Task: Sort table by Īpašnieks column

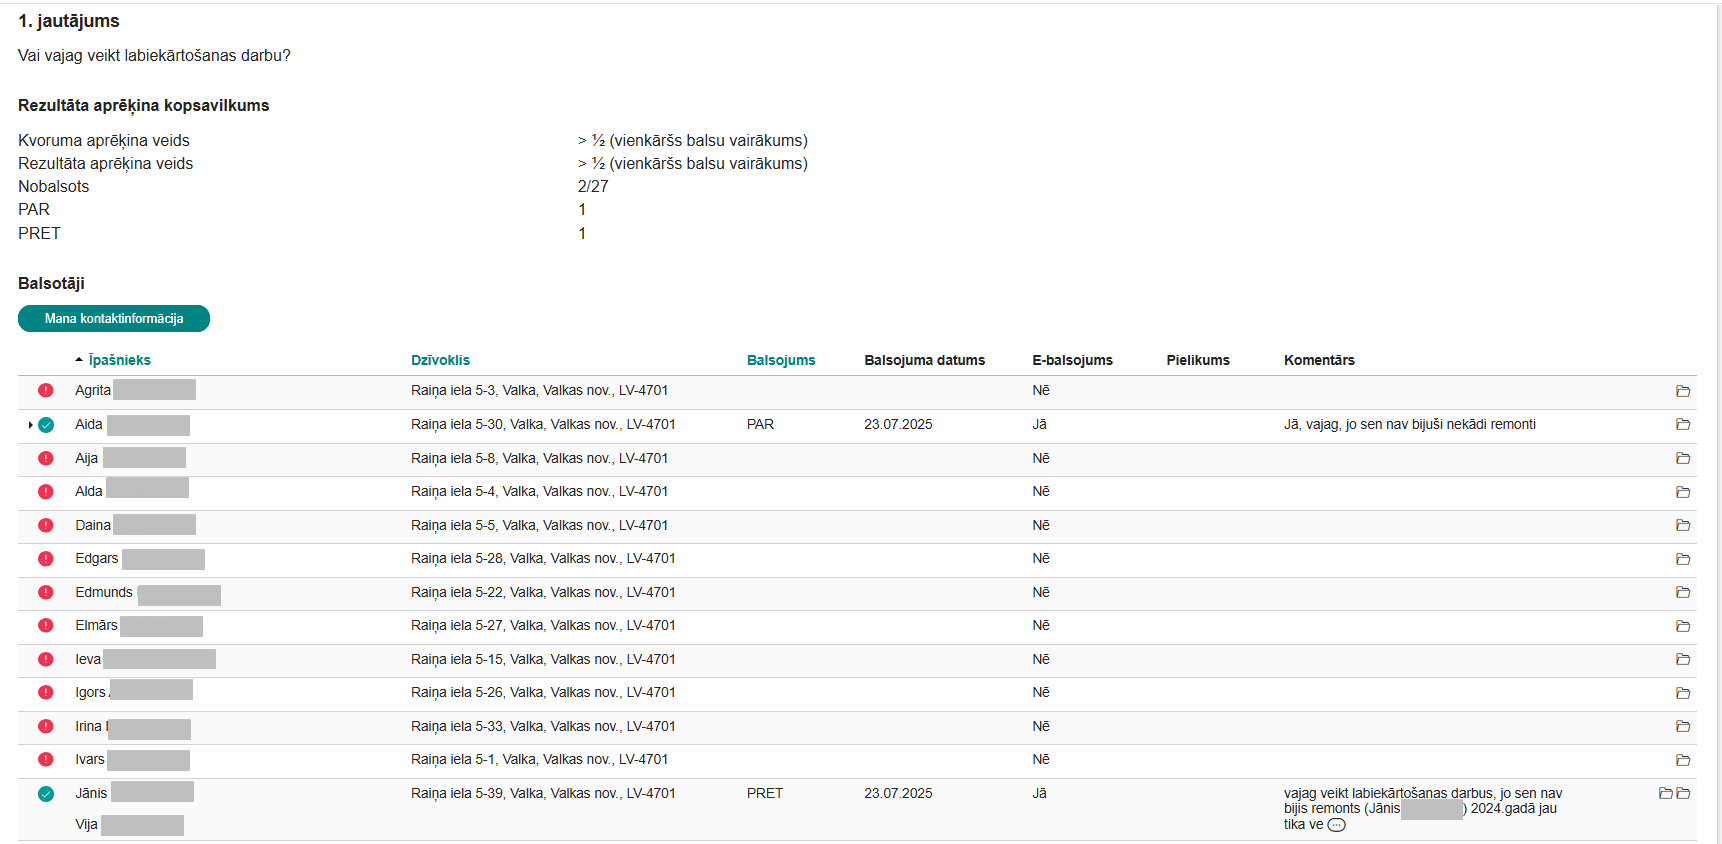Action: [x=119, y=360]
